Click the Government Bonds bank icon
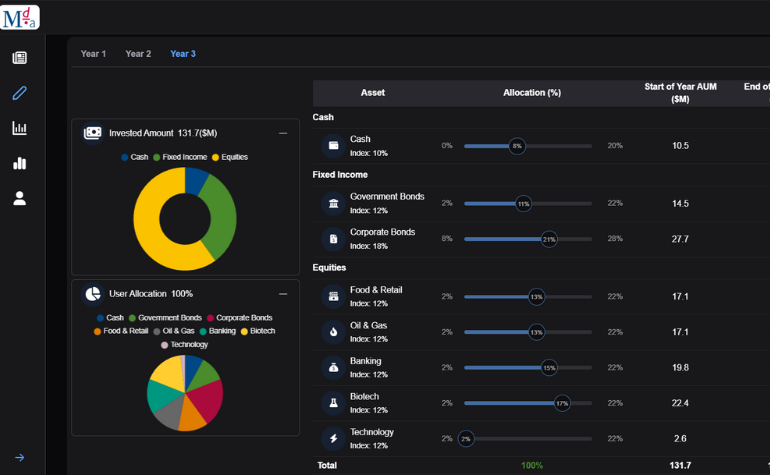770x475 pixels. tap(332, 204)
